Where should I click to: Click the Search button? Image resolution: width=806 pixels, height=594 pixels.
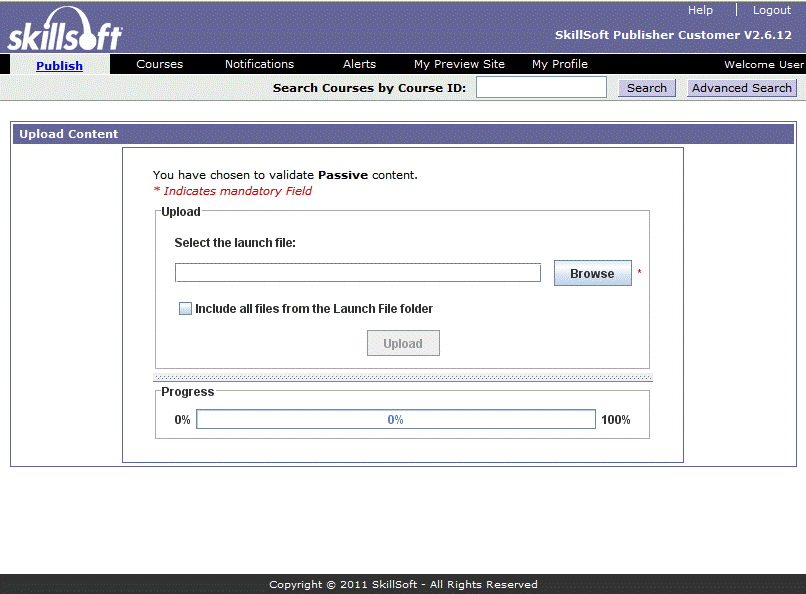pyautogui.click(x=646, y=87)
